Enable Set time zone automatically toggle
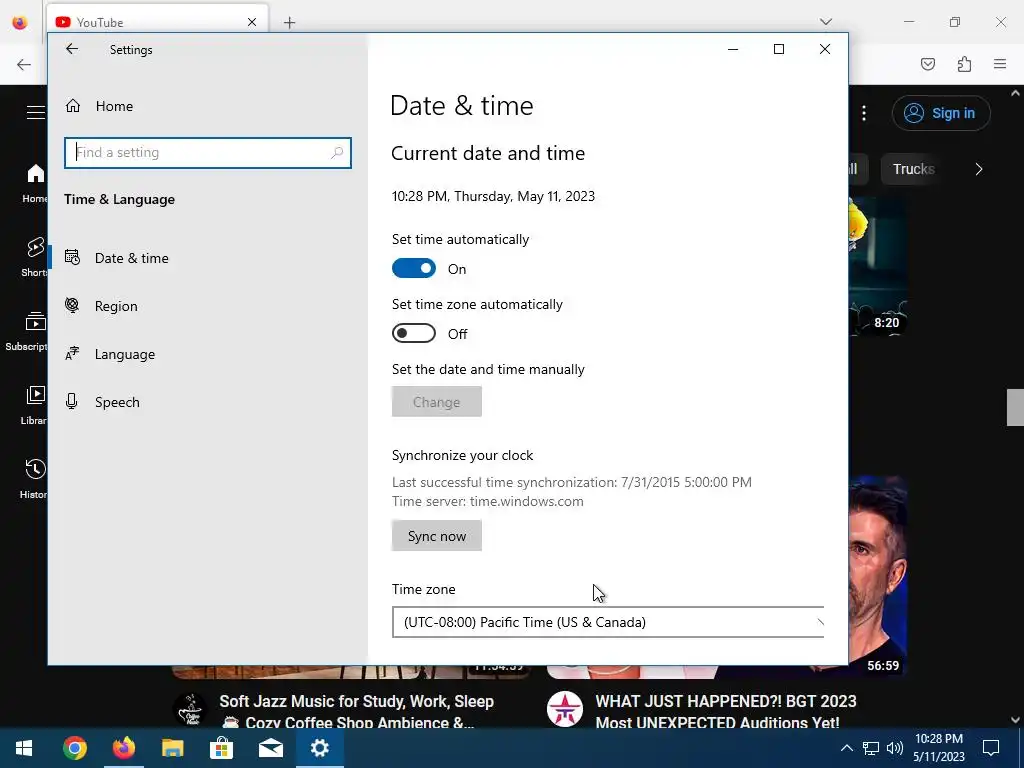 [413, 333]
